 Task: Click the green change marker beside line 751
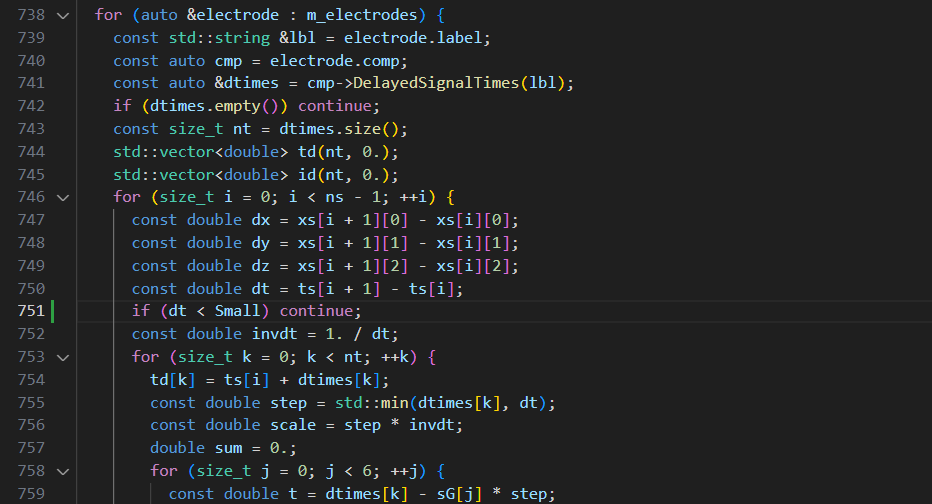click(x=52, y=311)
